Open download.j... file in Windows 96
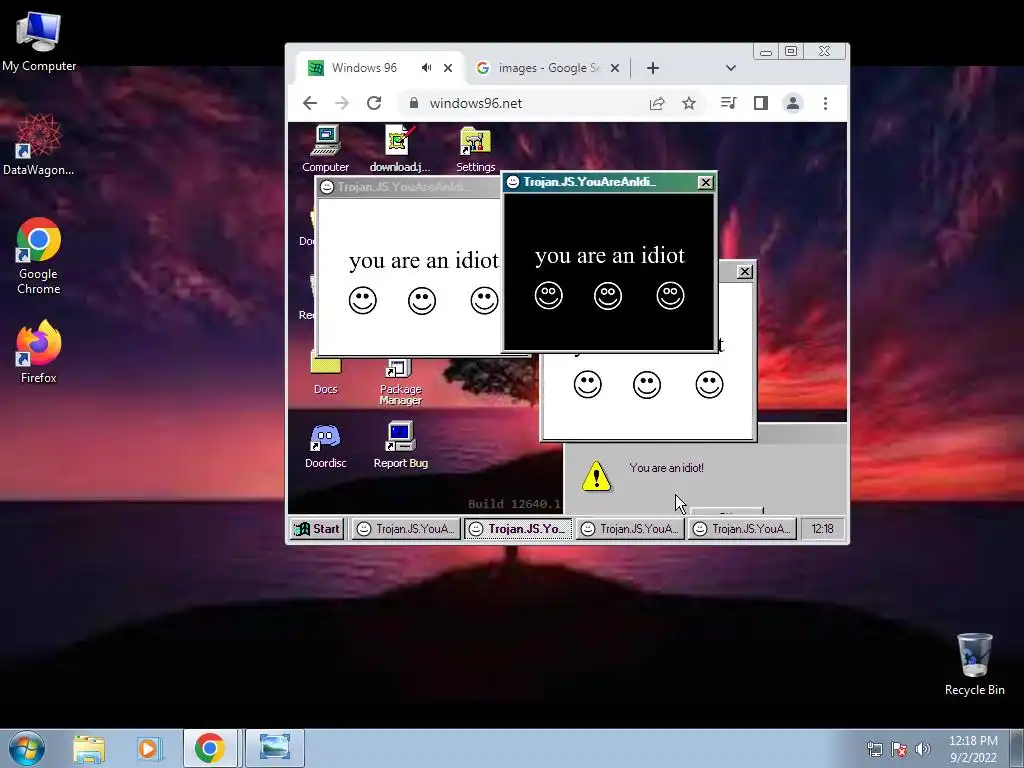Viewport: 1024px width, 768px height. coord(400,149)
